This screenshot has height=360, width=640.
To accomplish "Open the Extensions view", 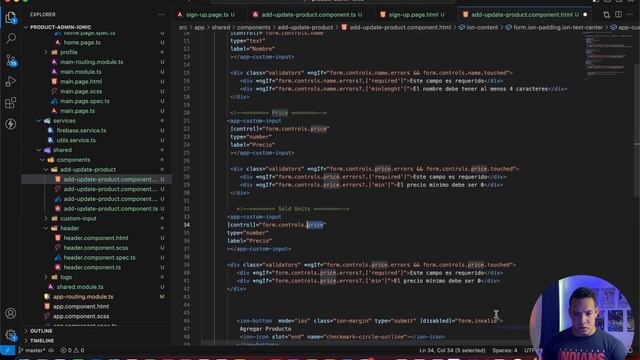I will [x=11, y=102].
